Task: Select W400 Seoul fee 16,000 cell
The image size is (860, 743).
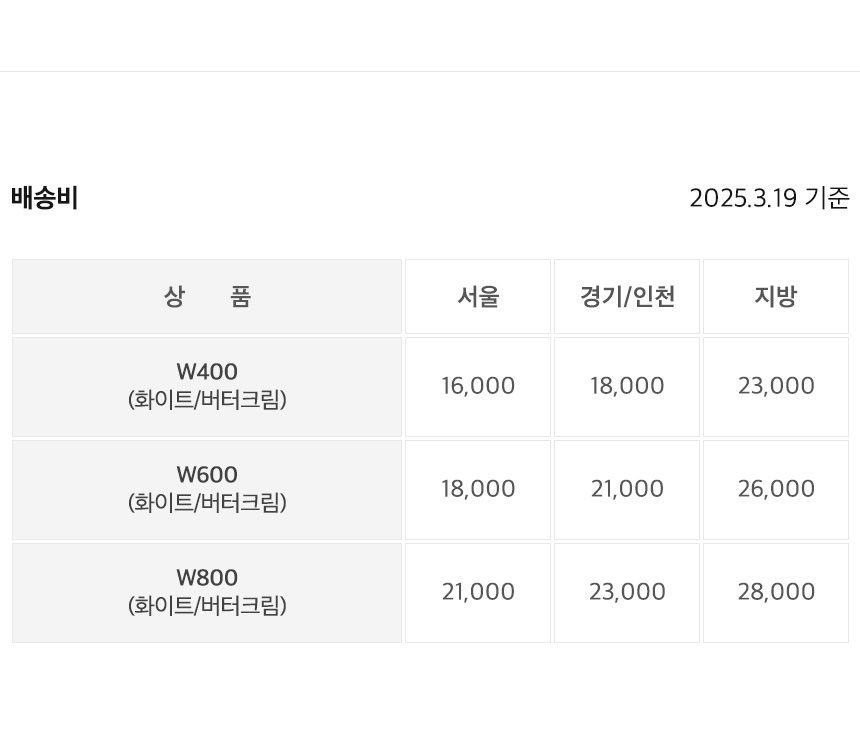Action: (x=478, y=387)
